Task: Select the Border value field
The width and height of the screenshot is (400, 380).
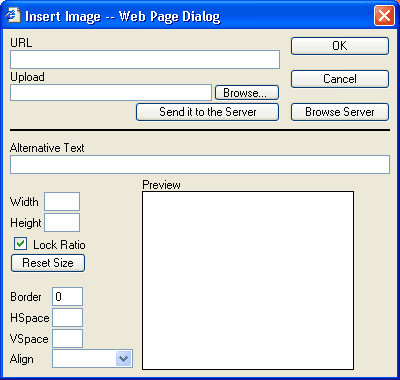Action: [x=67, y=296]
